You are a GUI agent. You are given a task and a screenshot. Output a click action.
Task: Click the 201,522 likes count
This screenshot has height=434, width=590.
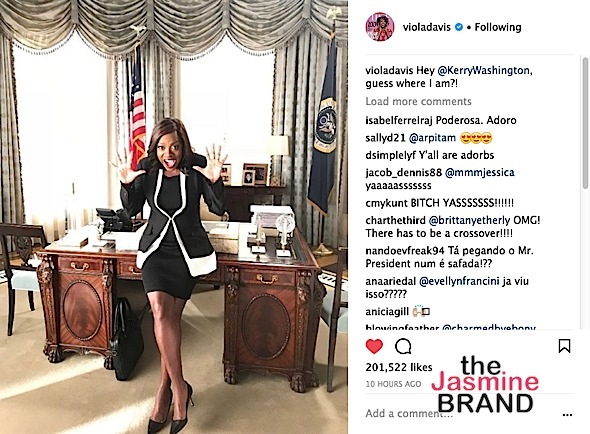(x=399, y=367)
